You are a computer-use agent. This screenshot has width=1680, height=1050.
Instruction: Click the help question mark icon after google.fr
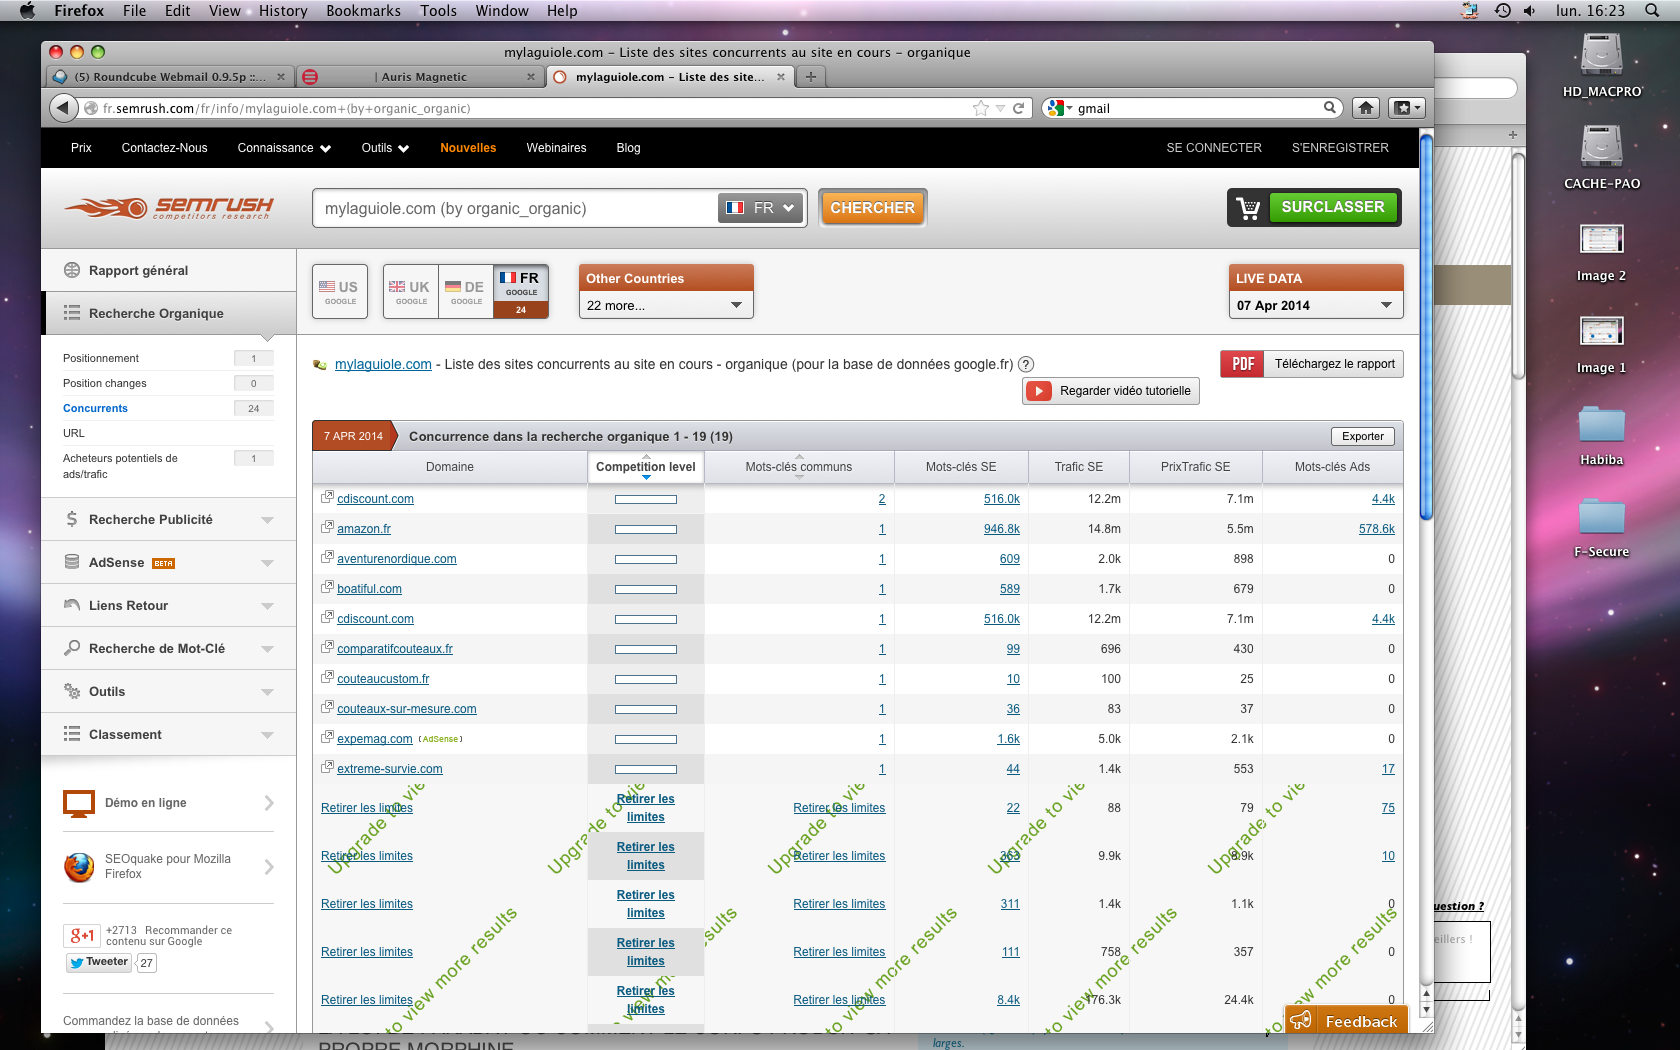[x=1026, y=364]
